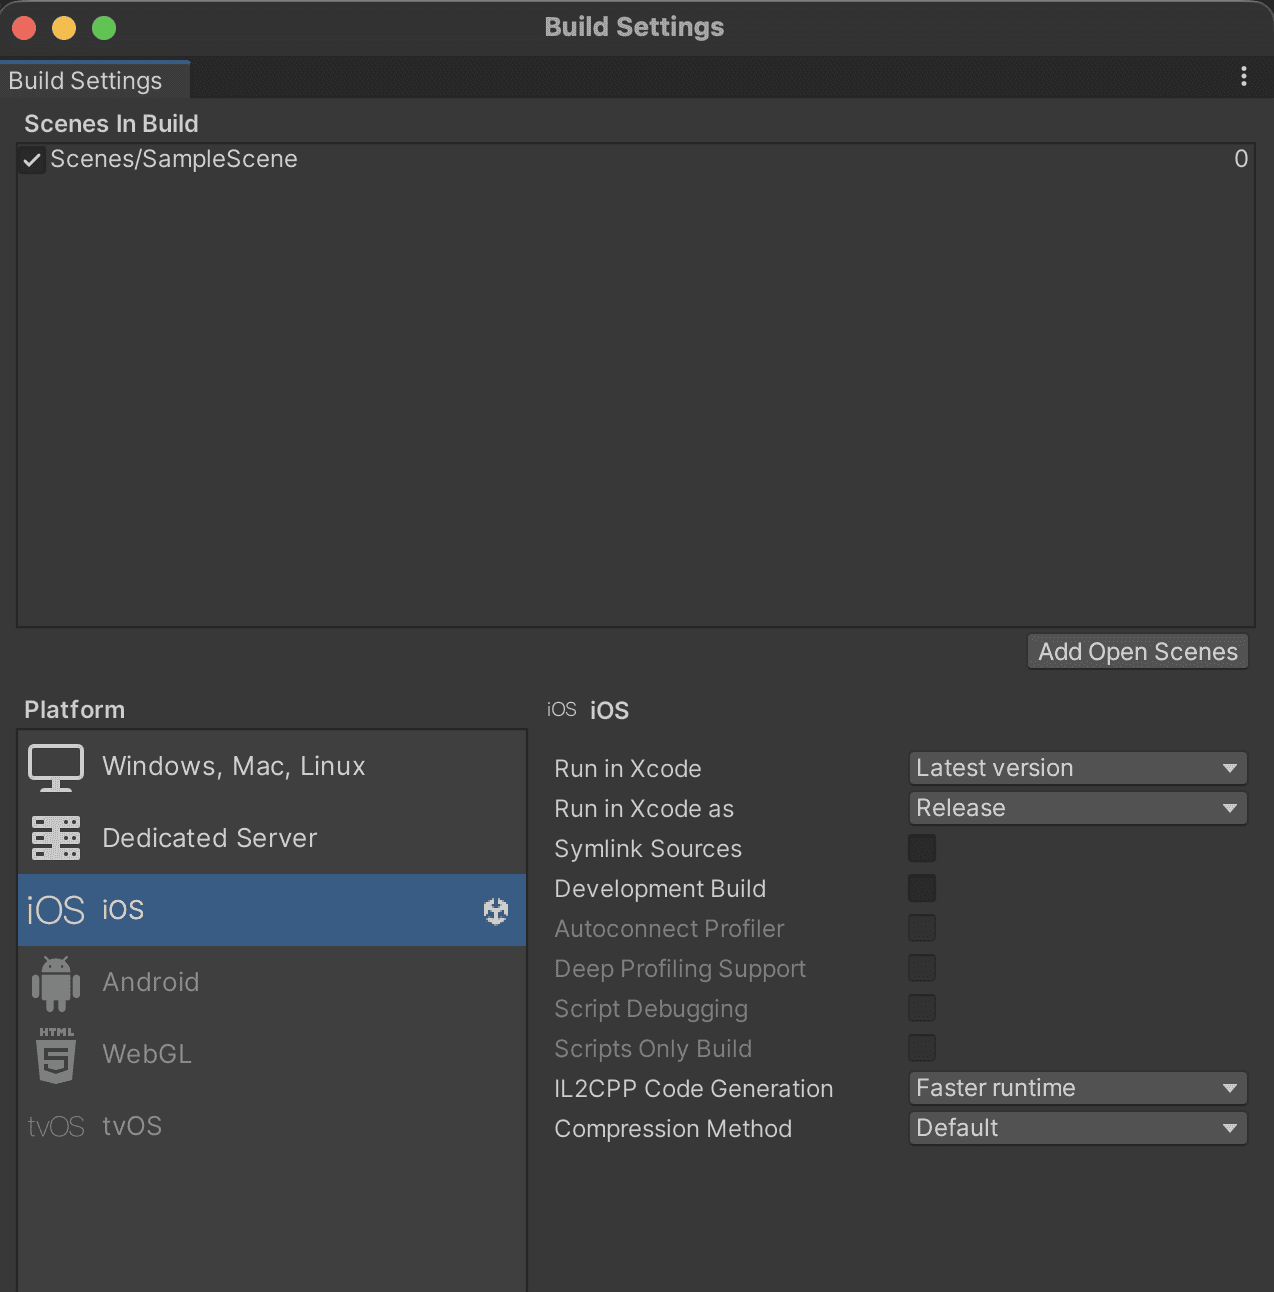This screenshot has width=1274, height=1292.
Task: Click the active platform indicator on the iOS row
Action: (x=496, y=911)
